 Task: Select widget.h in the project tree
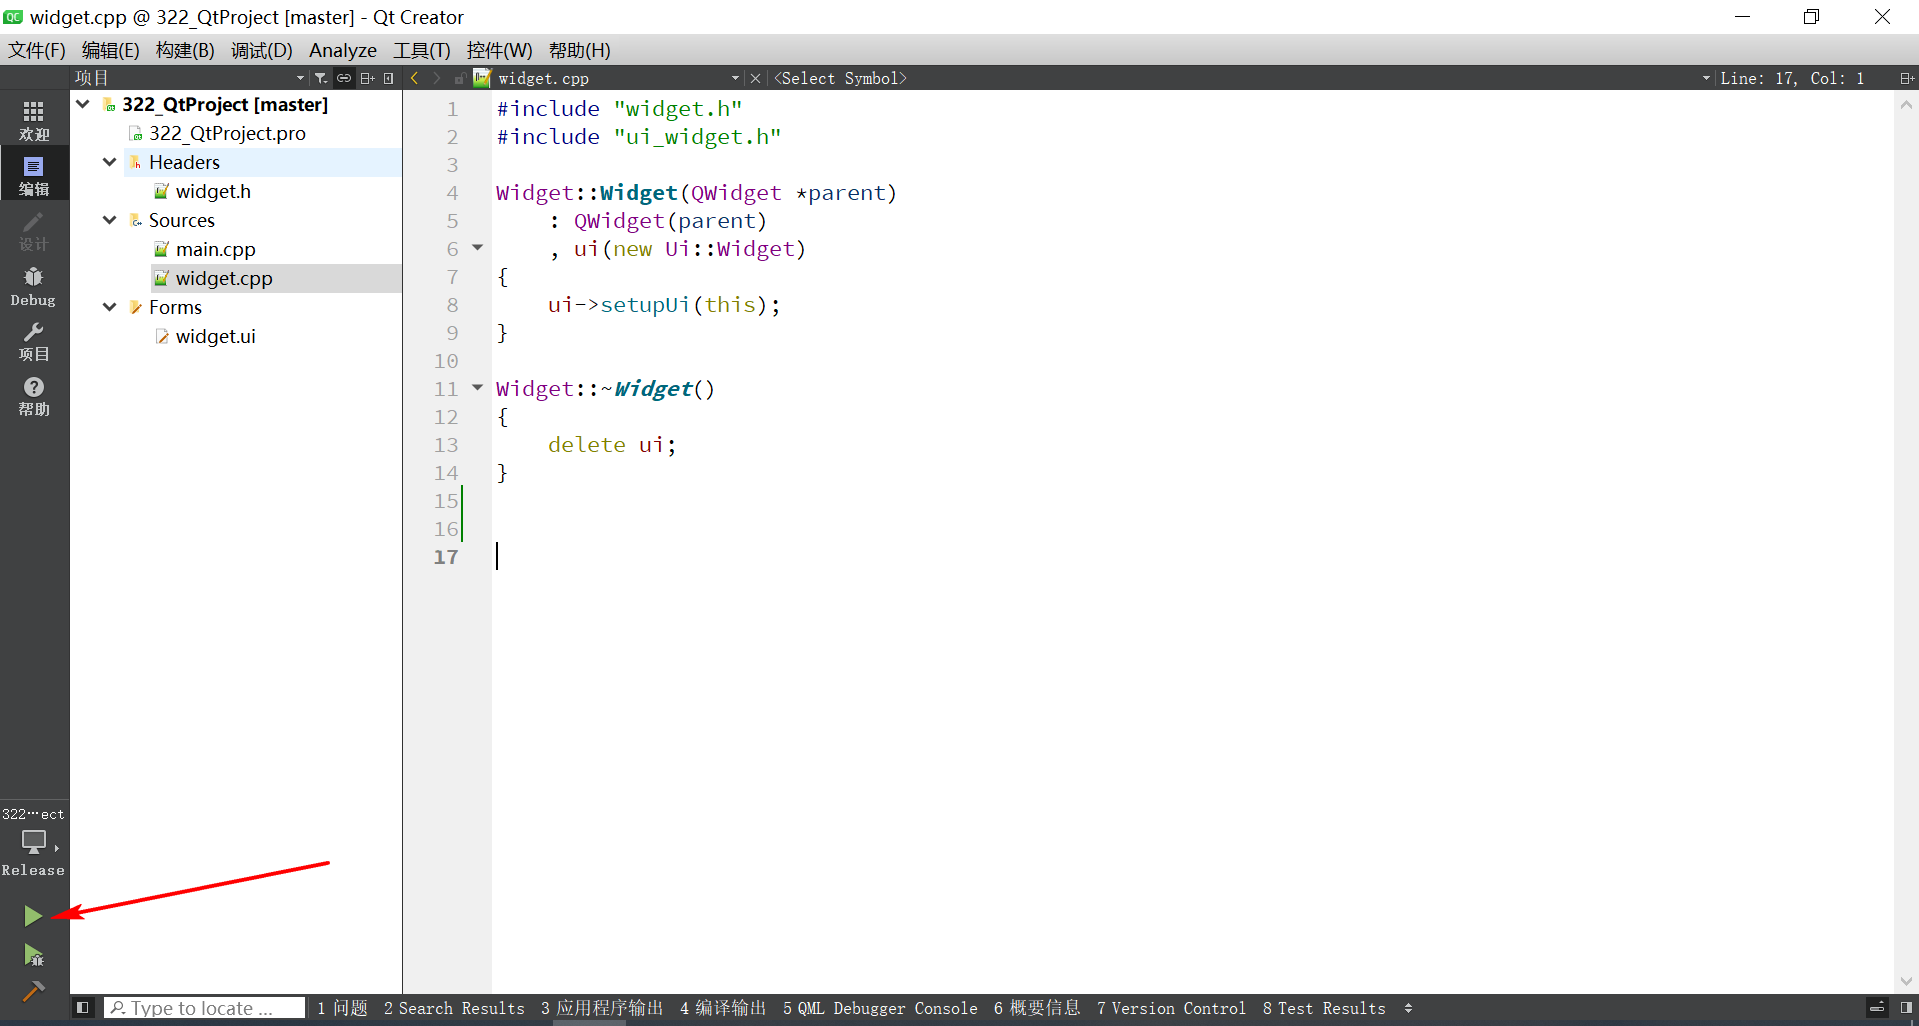click(x=213, y=191)
